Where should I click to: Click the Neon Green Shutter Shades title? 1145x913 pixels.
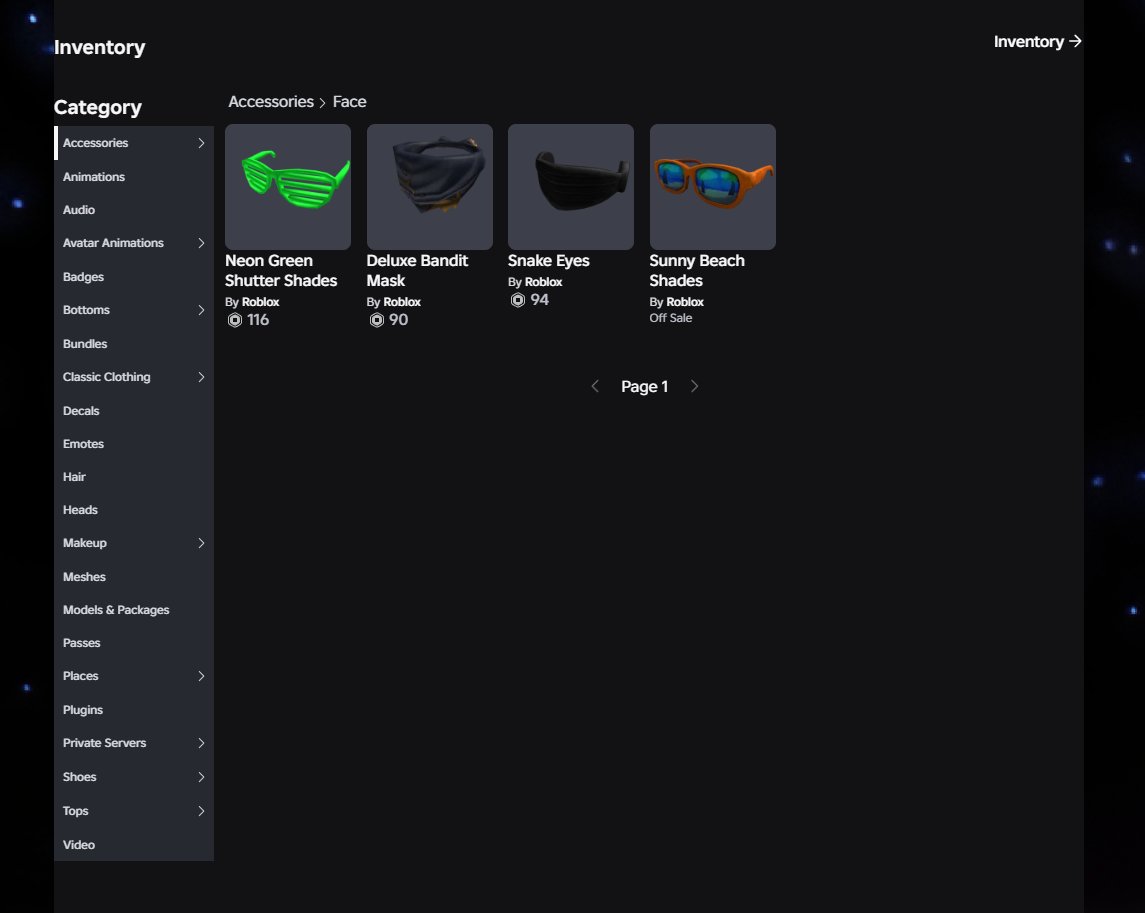(x=281, y=271)
